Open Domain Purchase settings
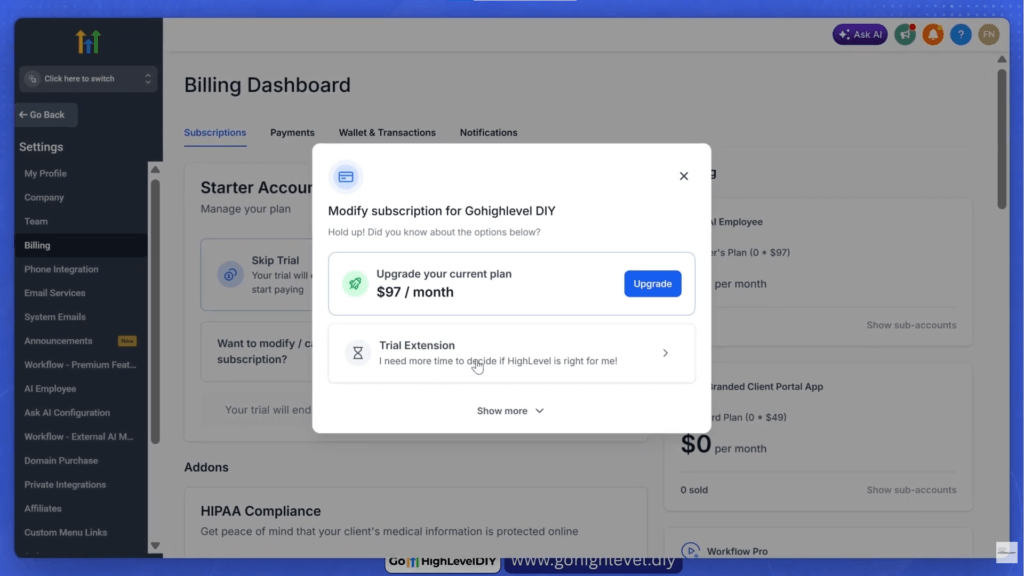1024x576 pixels. (x=61, y=460)
